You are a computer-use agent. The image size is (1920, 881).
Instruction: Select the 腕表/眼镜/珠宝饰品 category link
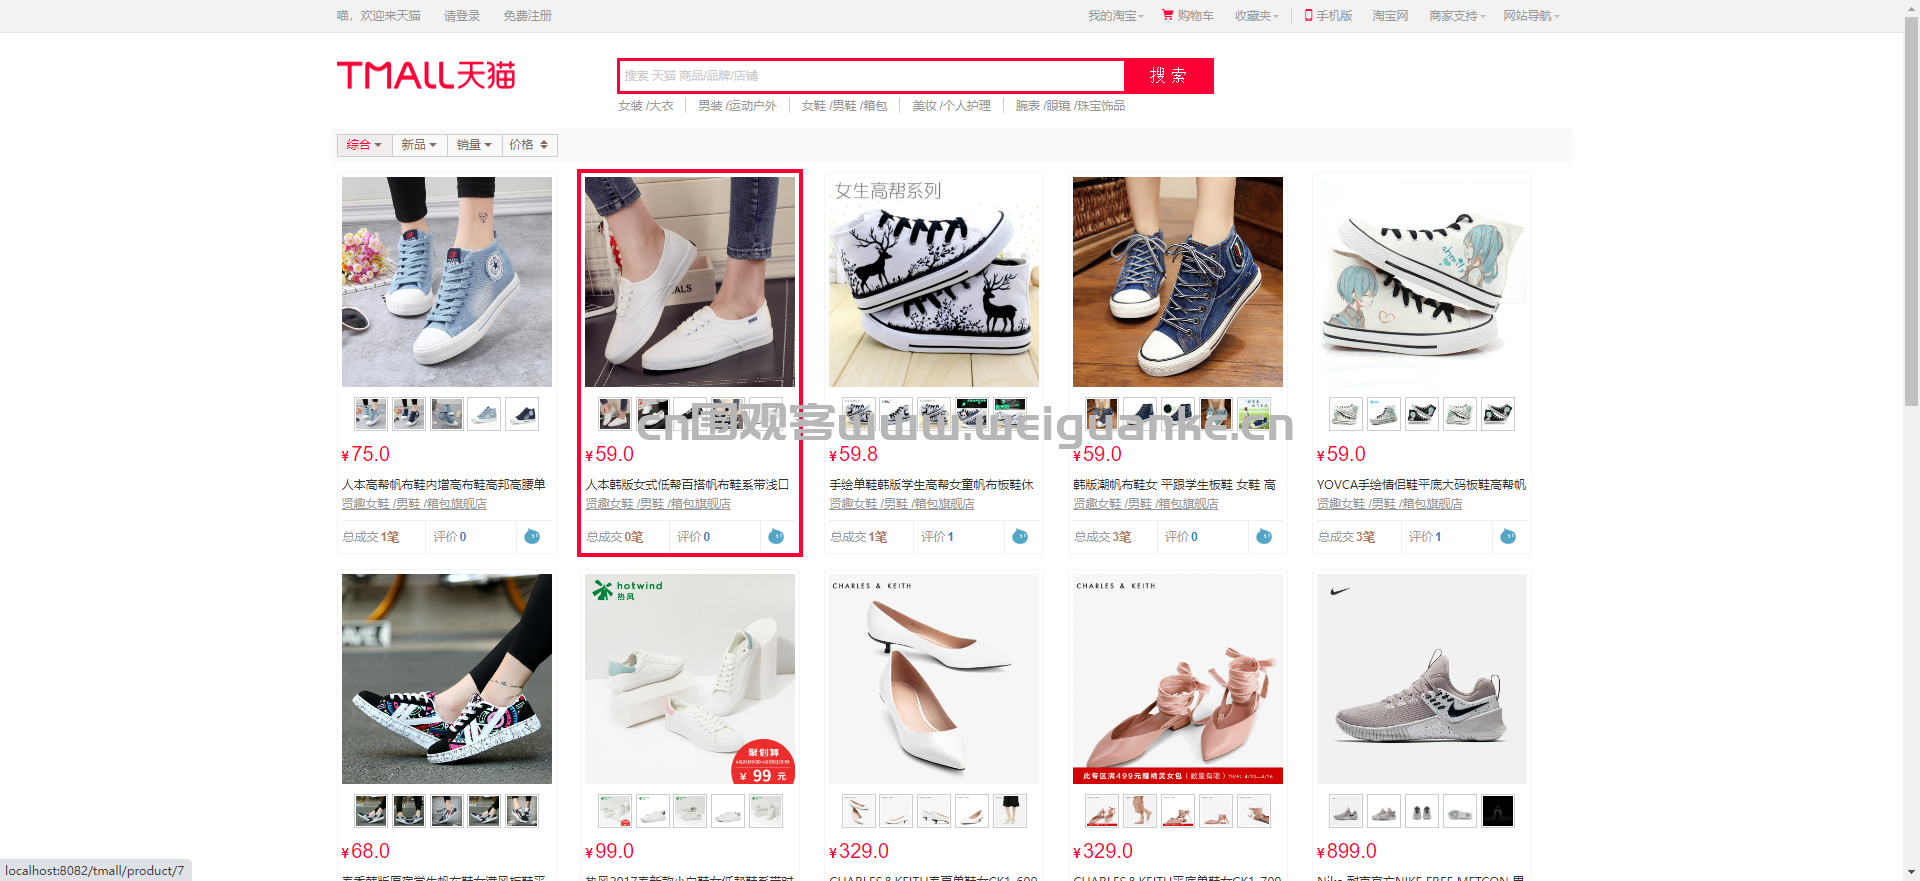(x=1070, y=106)
